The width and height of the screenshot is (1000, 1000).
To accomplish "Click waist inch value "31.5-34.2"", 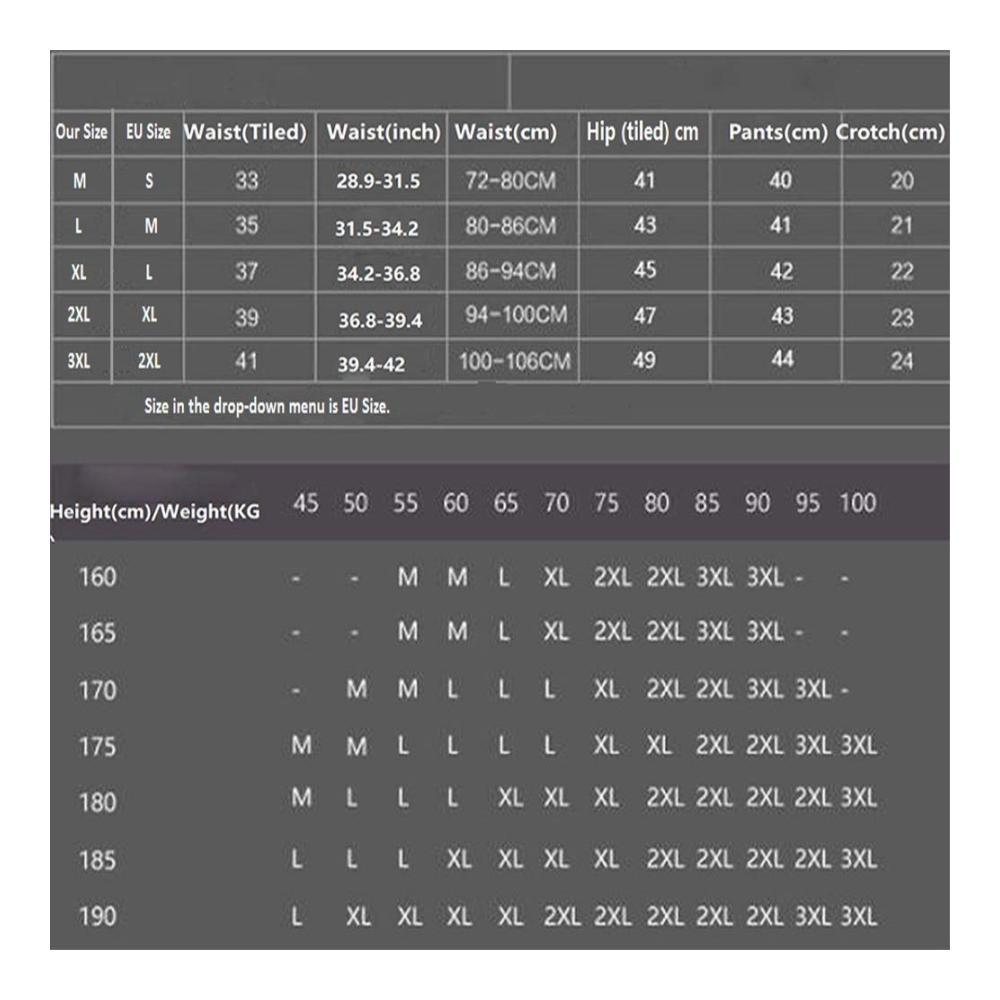I will click(377, 228).
